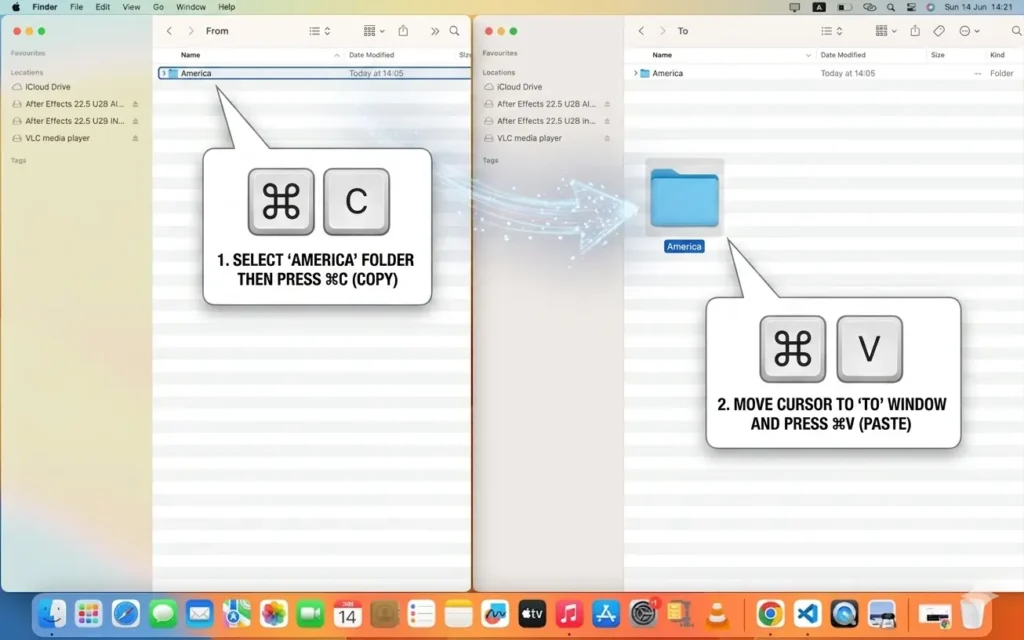This screenshot has height=640, width=1024.
Task: Launch Google Chrome from the Dock
Action: coord(770,614)
